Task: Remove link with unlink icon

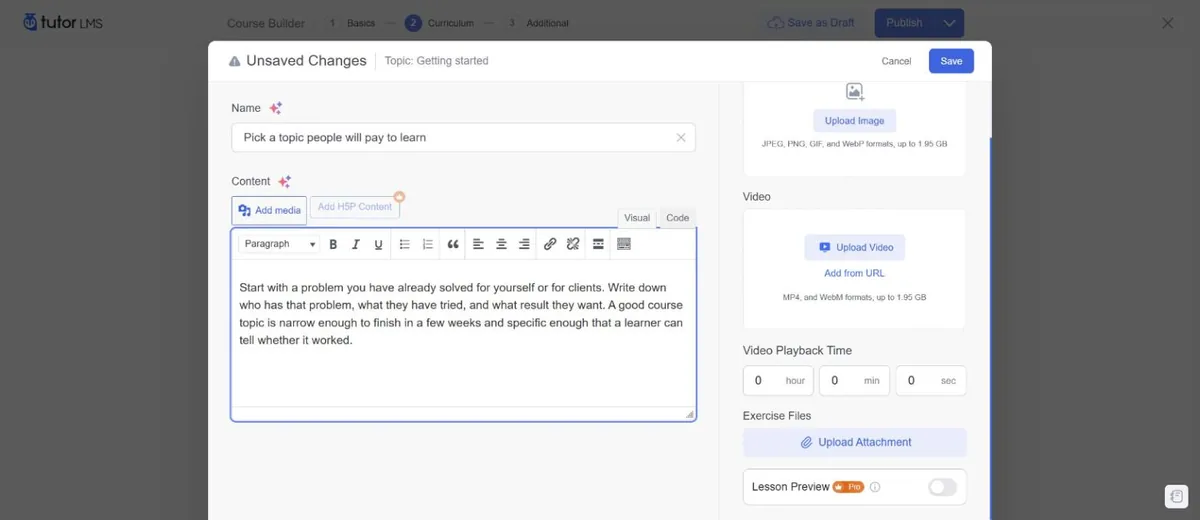Action: (573, 244)
